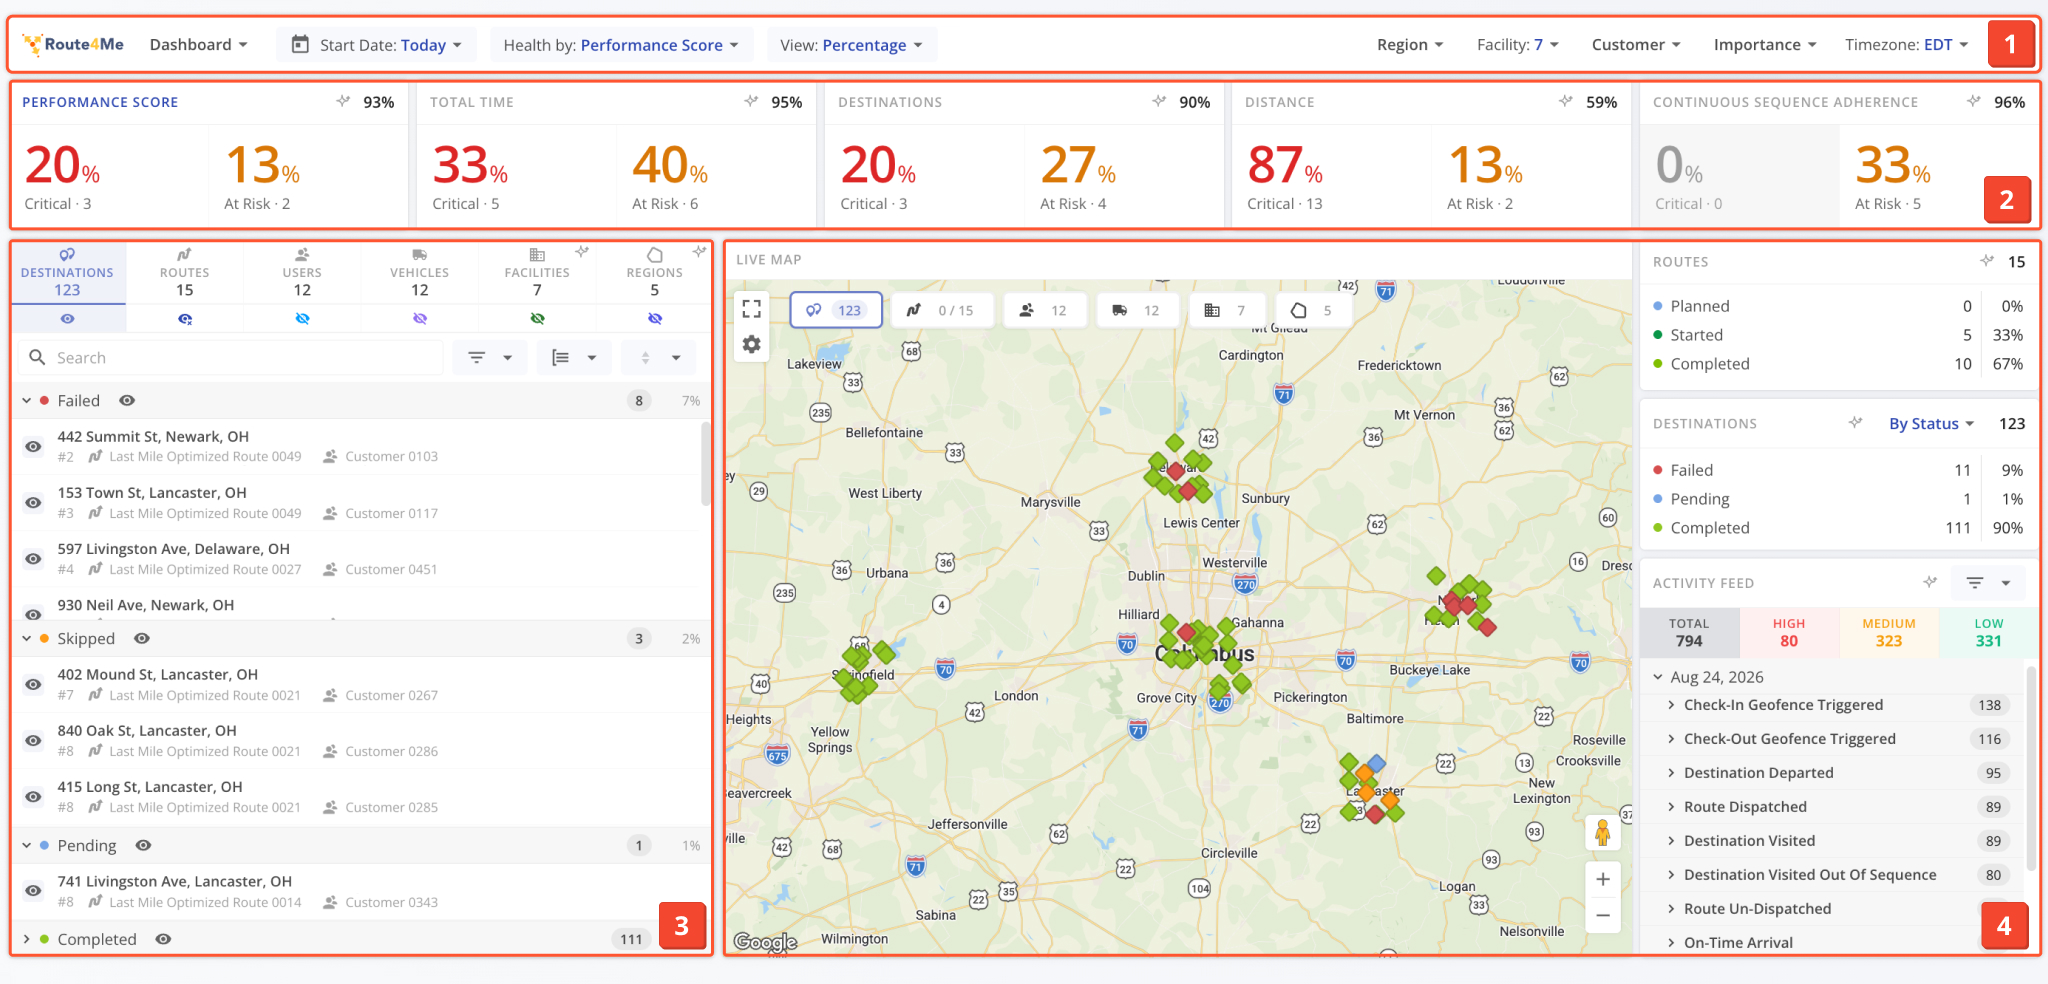Open Start Date Today dropdown
Screen dimensions: 2048x984
[377, 44]
